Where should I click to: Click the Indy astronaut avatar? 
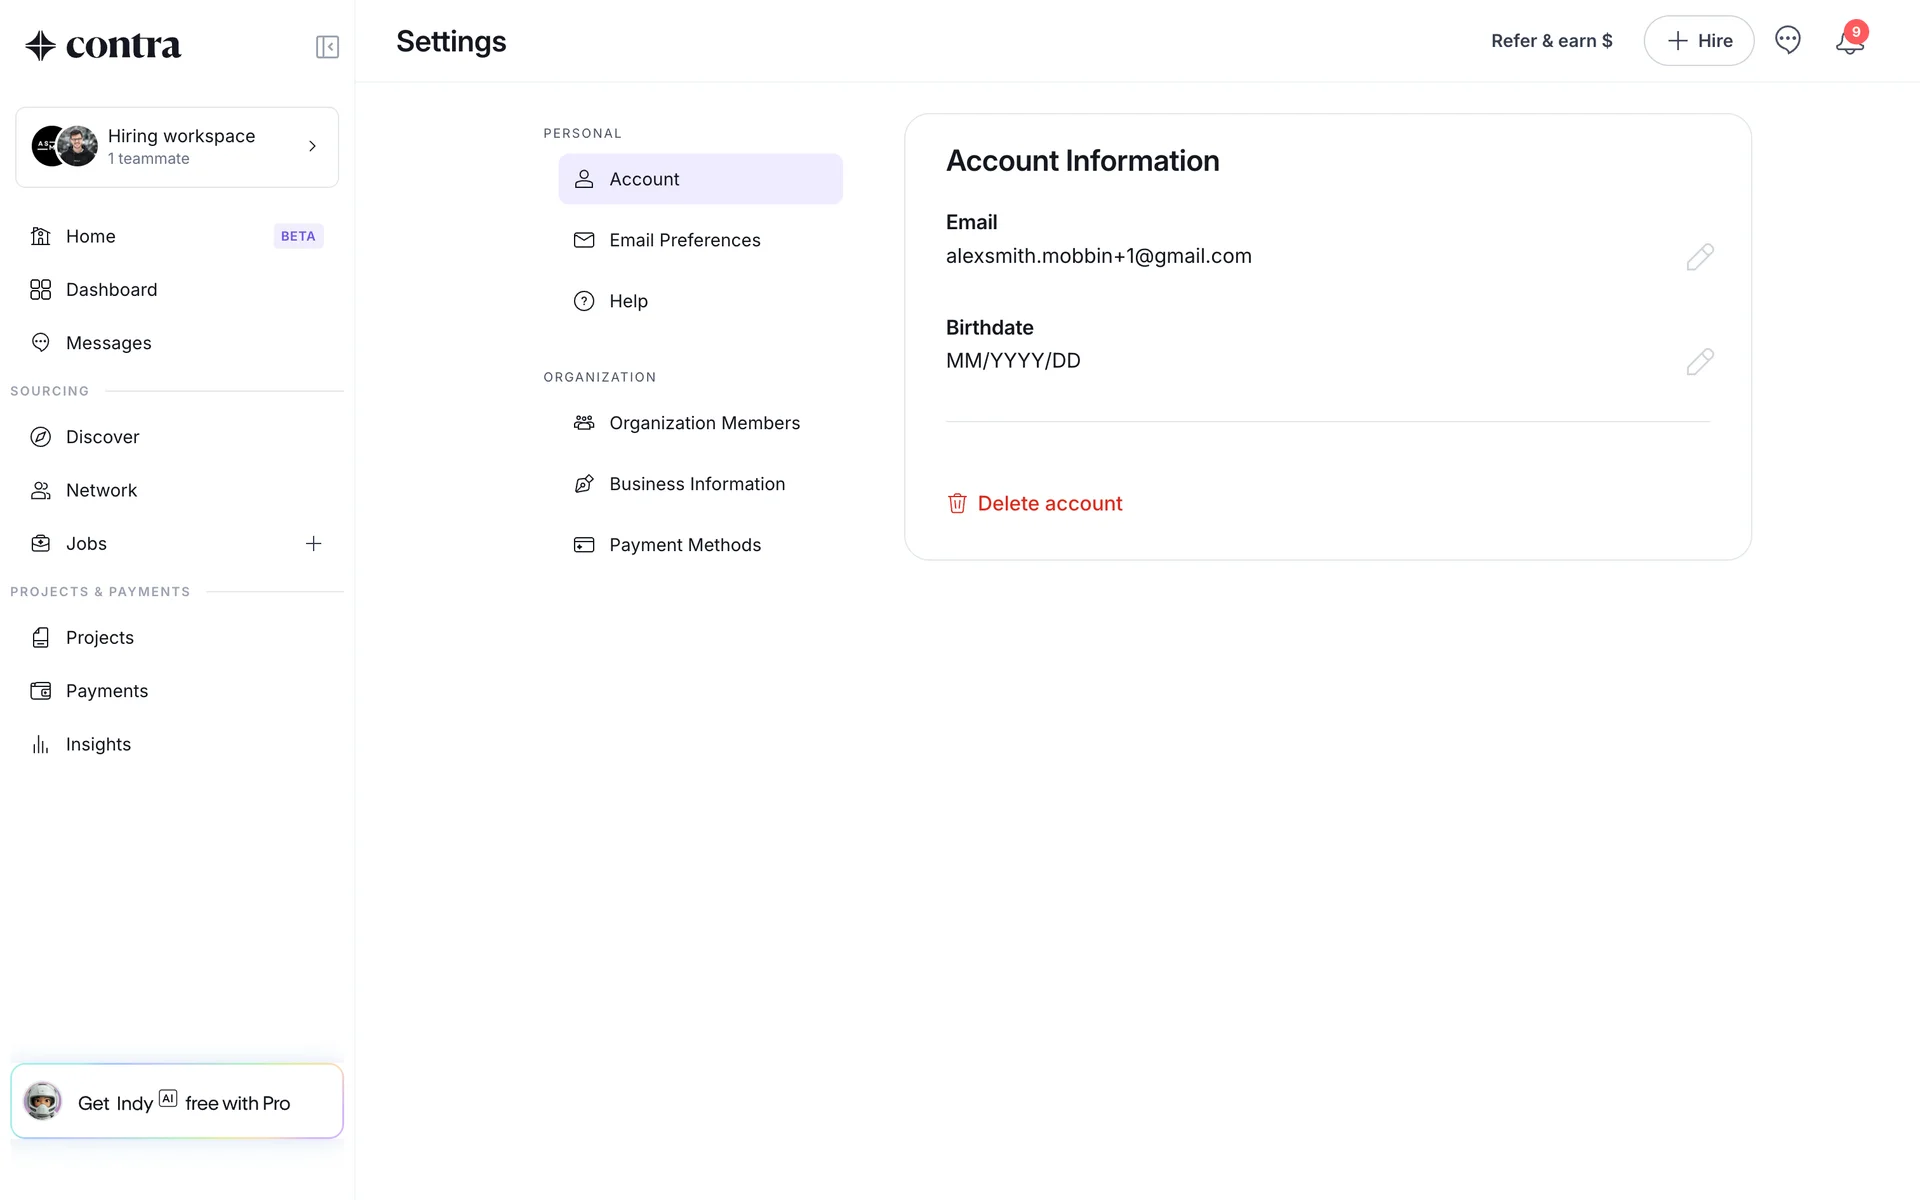[43, 1101]
